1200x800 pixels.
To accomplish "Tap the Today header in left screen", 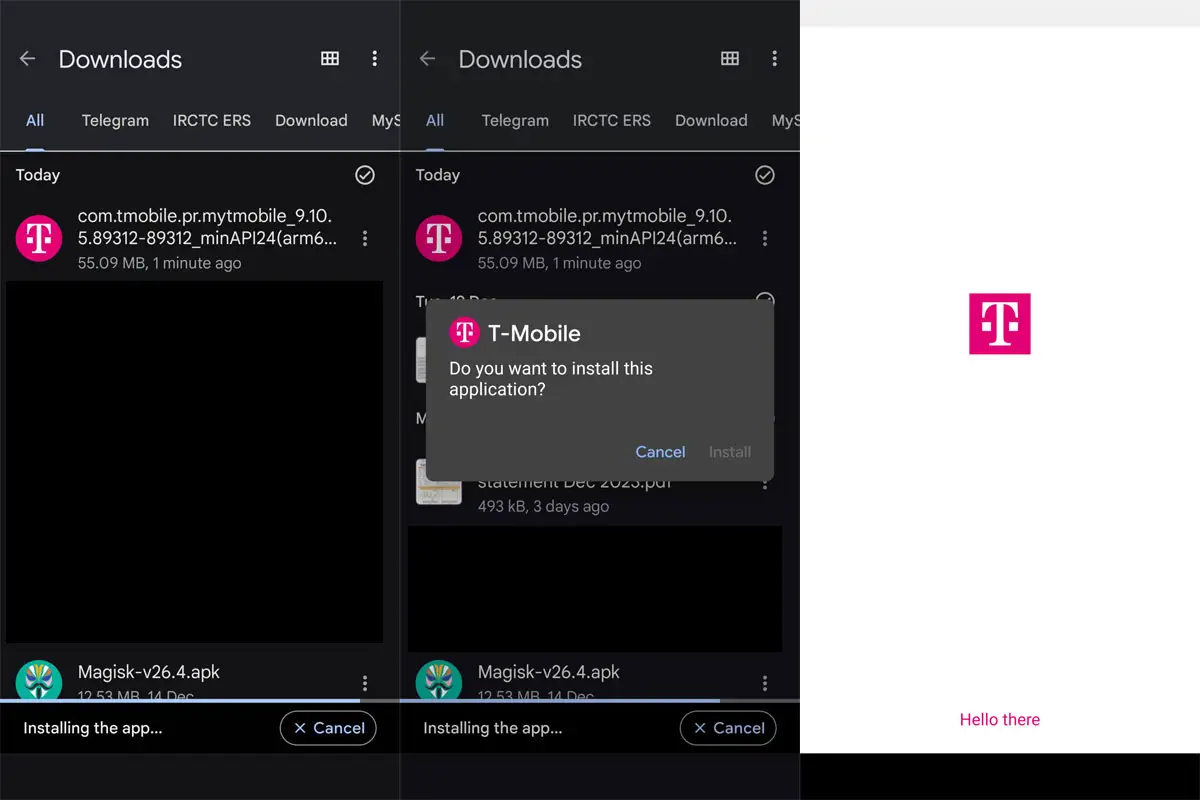I will coord(38,175).
